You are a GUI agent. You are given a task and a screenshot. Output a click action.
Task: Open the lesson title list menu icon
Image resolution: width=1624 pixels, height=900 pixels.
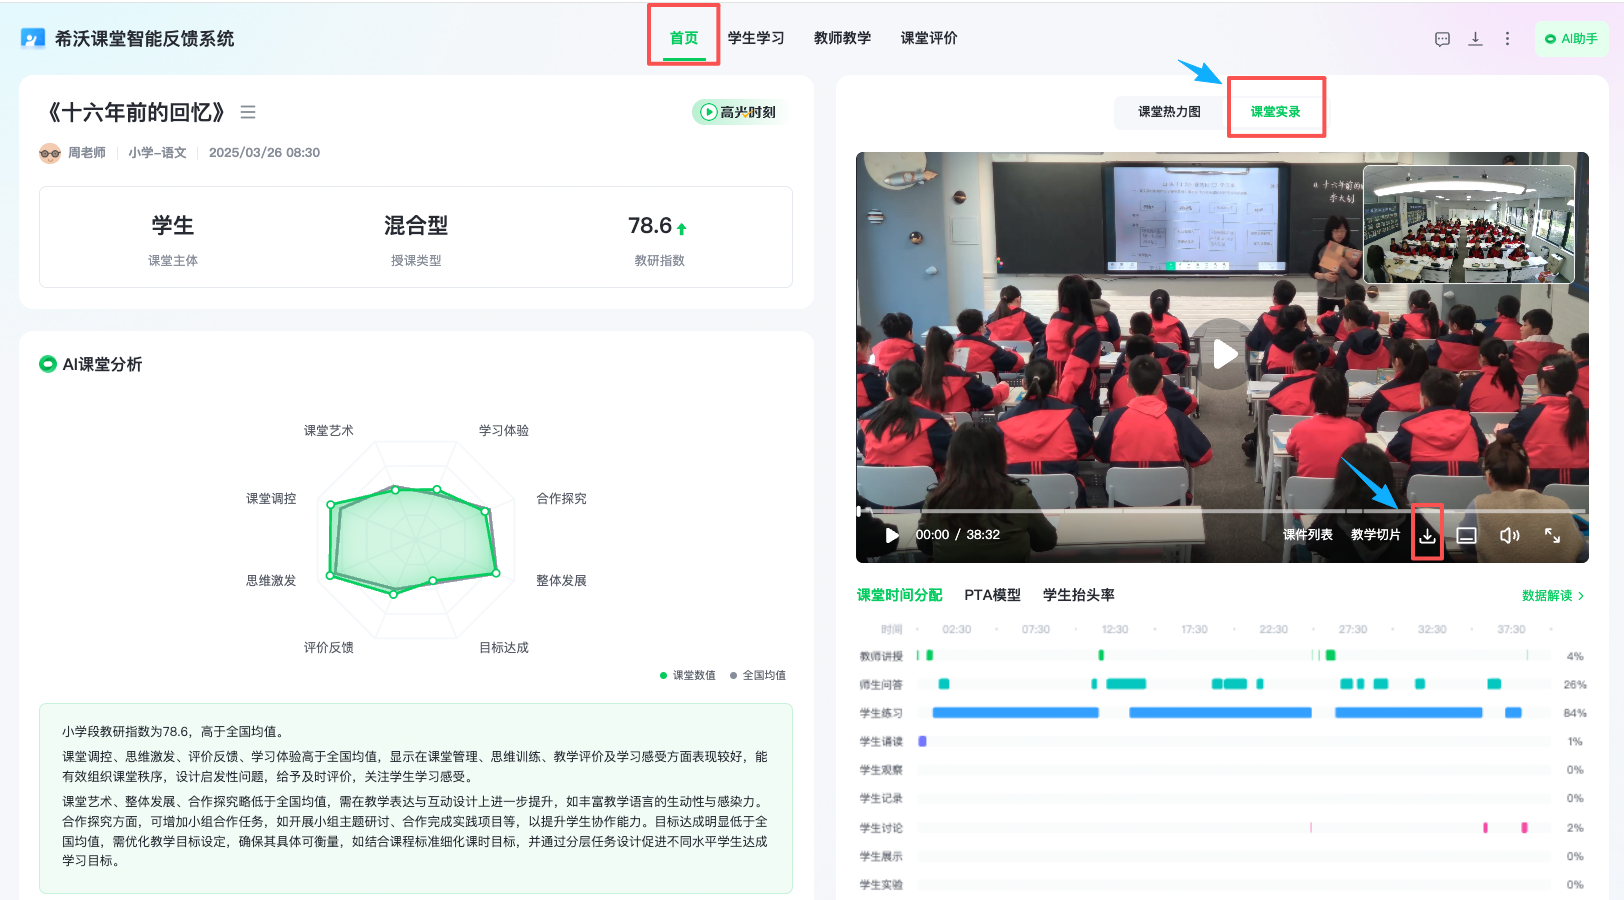pos(248,112)
